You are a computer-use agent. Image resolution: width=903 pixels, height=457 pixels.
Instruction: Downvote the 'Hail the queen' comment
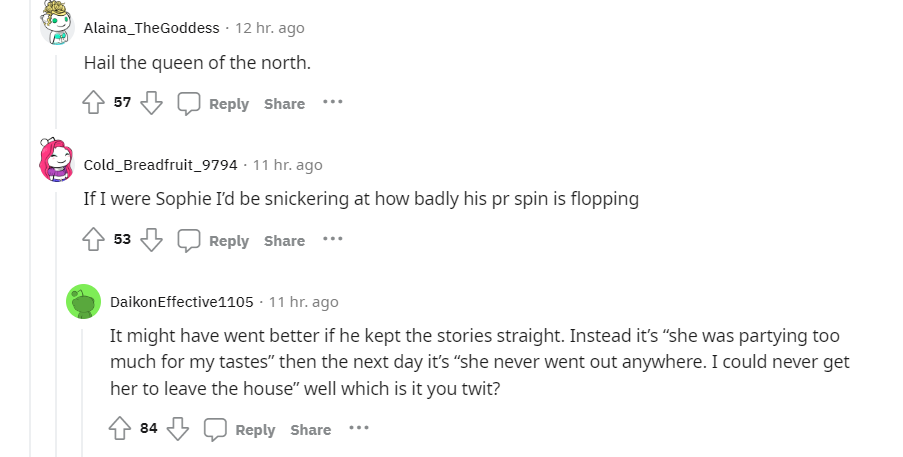coord(151,103)
